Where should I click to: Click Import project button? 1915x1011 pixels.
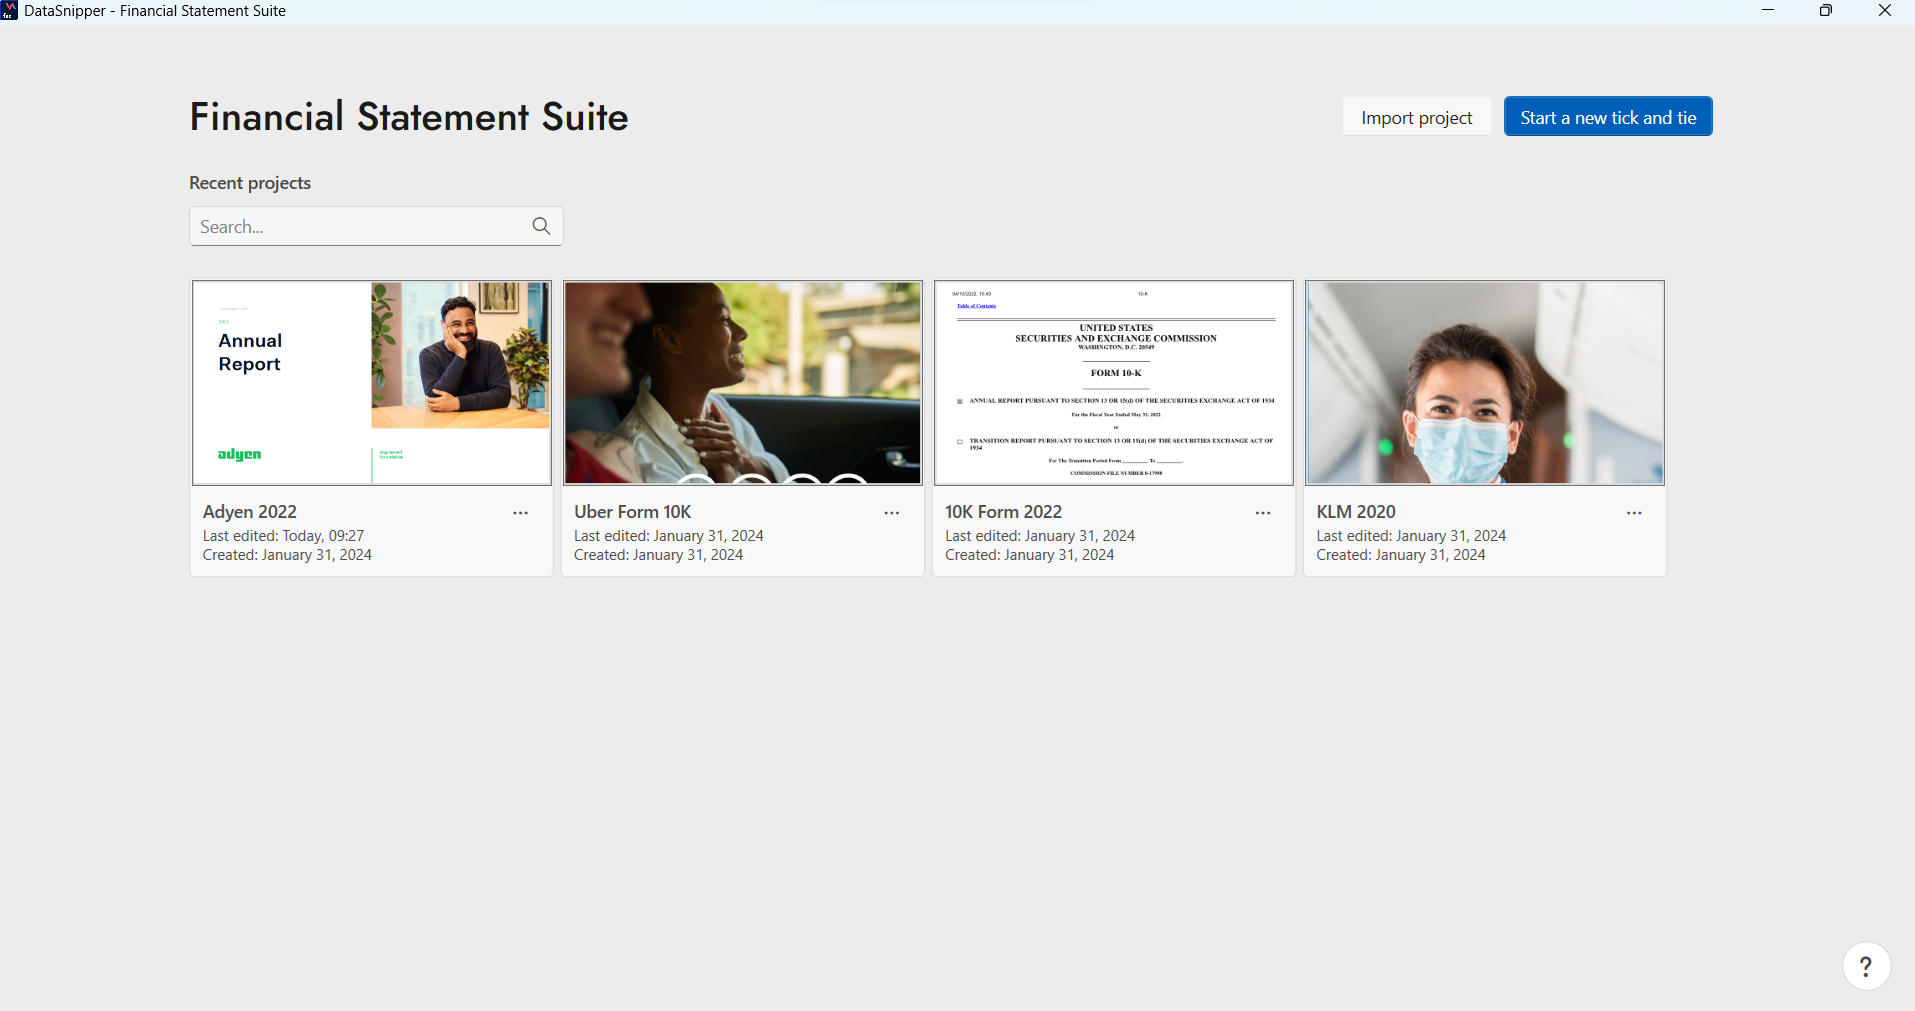[x=1416, y=117]
